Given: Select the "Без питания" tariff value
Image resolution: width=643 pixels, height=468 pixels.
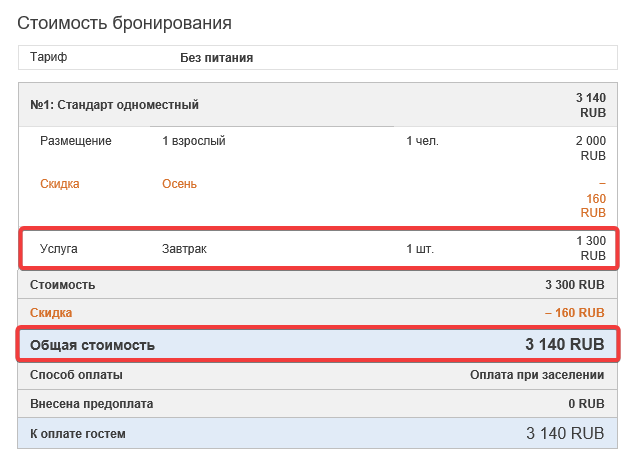Looking at the screenshot, I should (216, 58).
